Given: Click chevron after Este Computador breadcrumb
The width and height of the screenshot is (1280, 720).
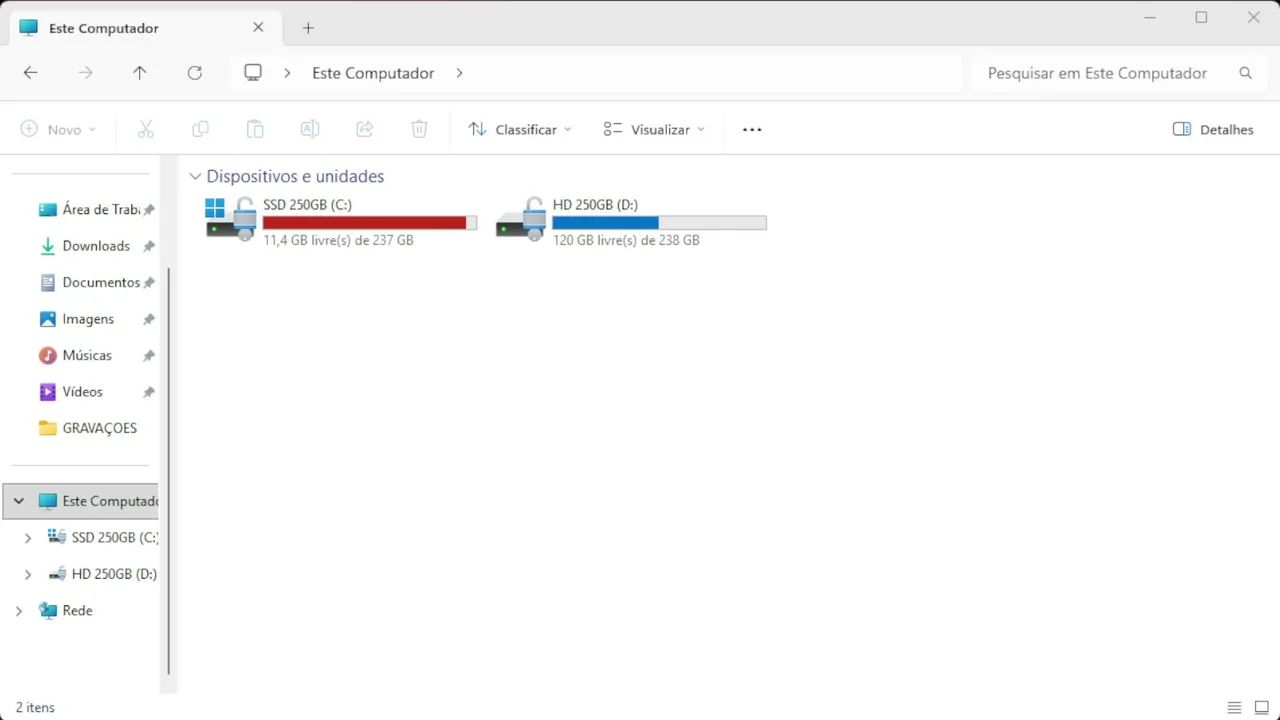Looking at the screenshot, I should (459, 73).
